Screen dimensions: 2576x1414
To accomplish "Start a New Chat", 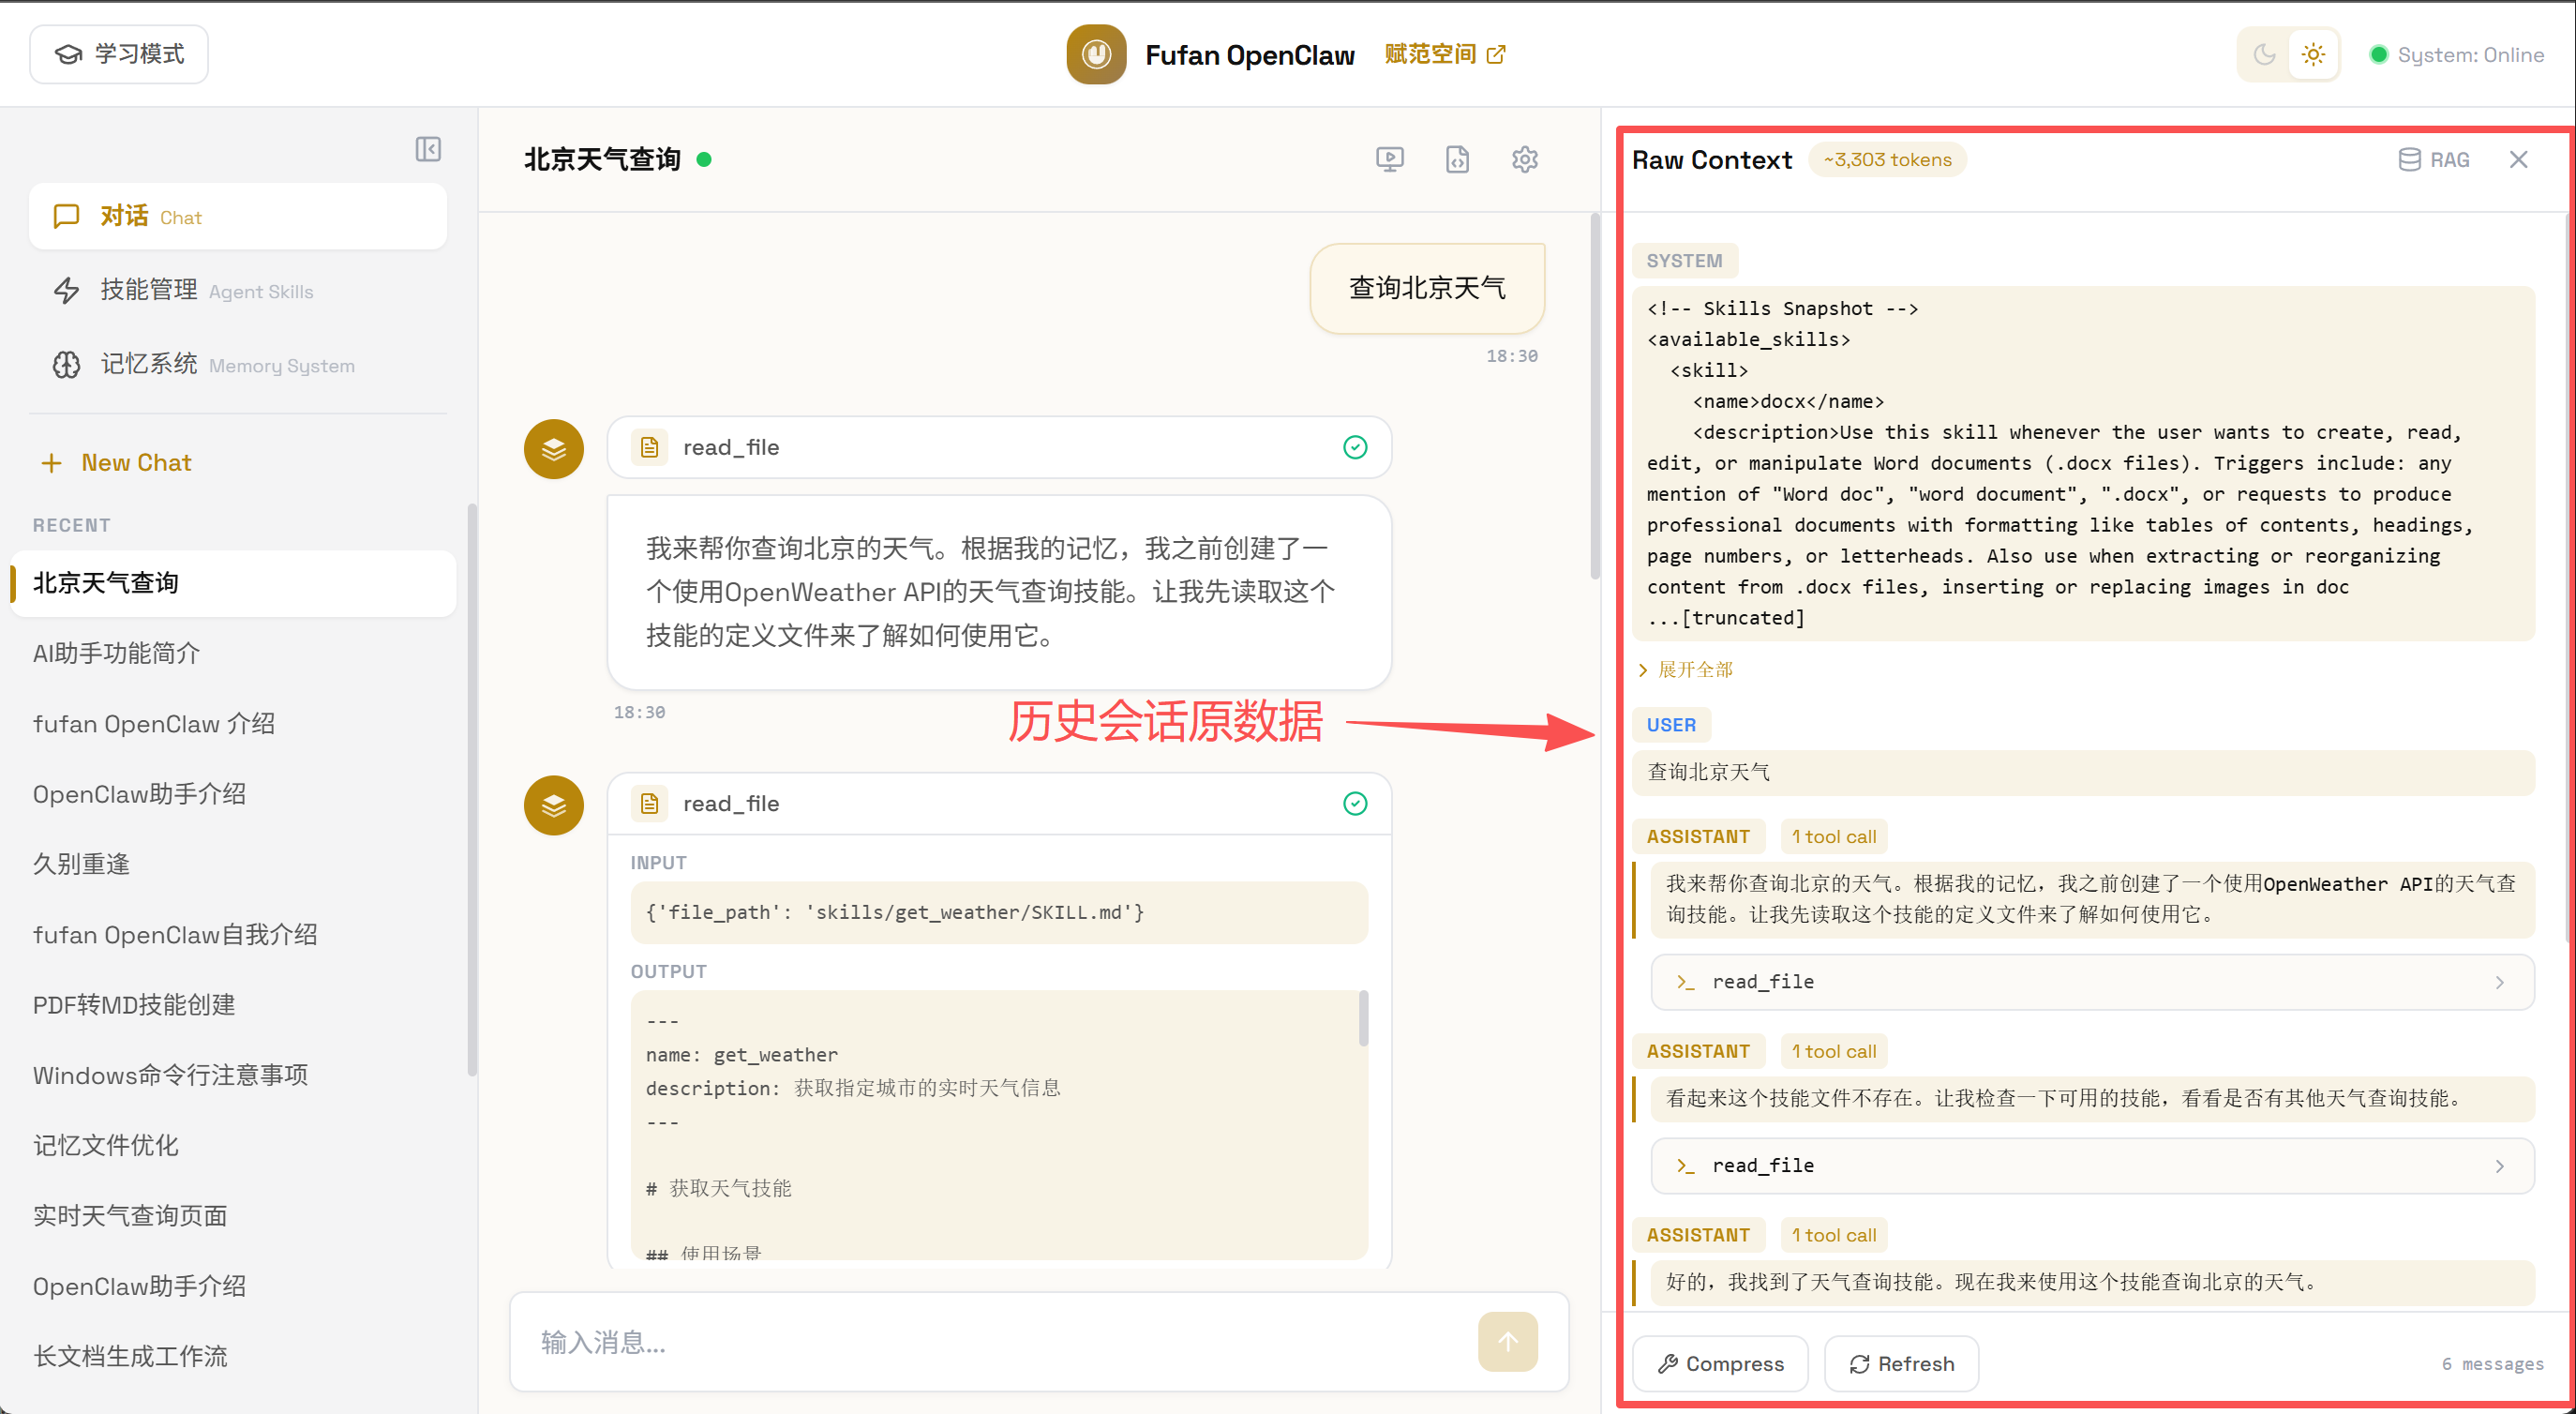I will point(116,462).
